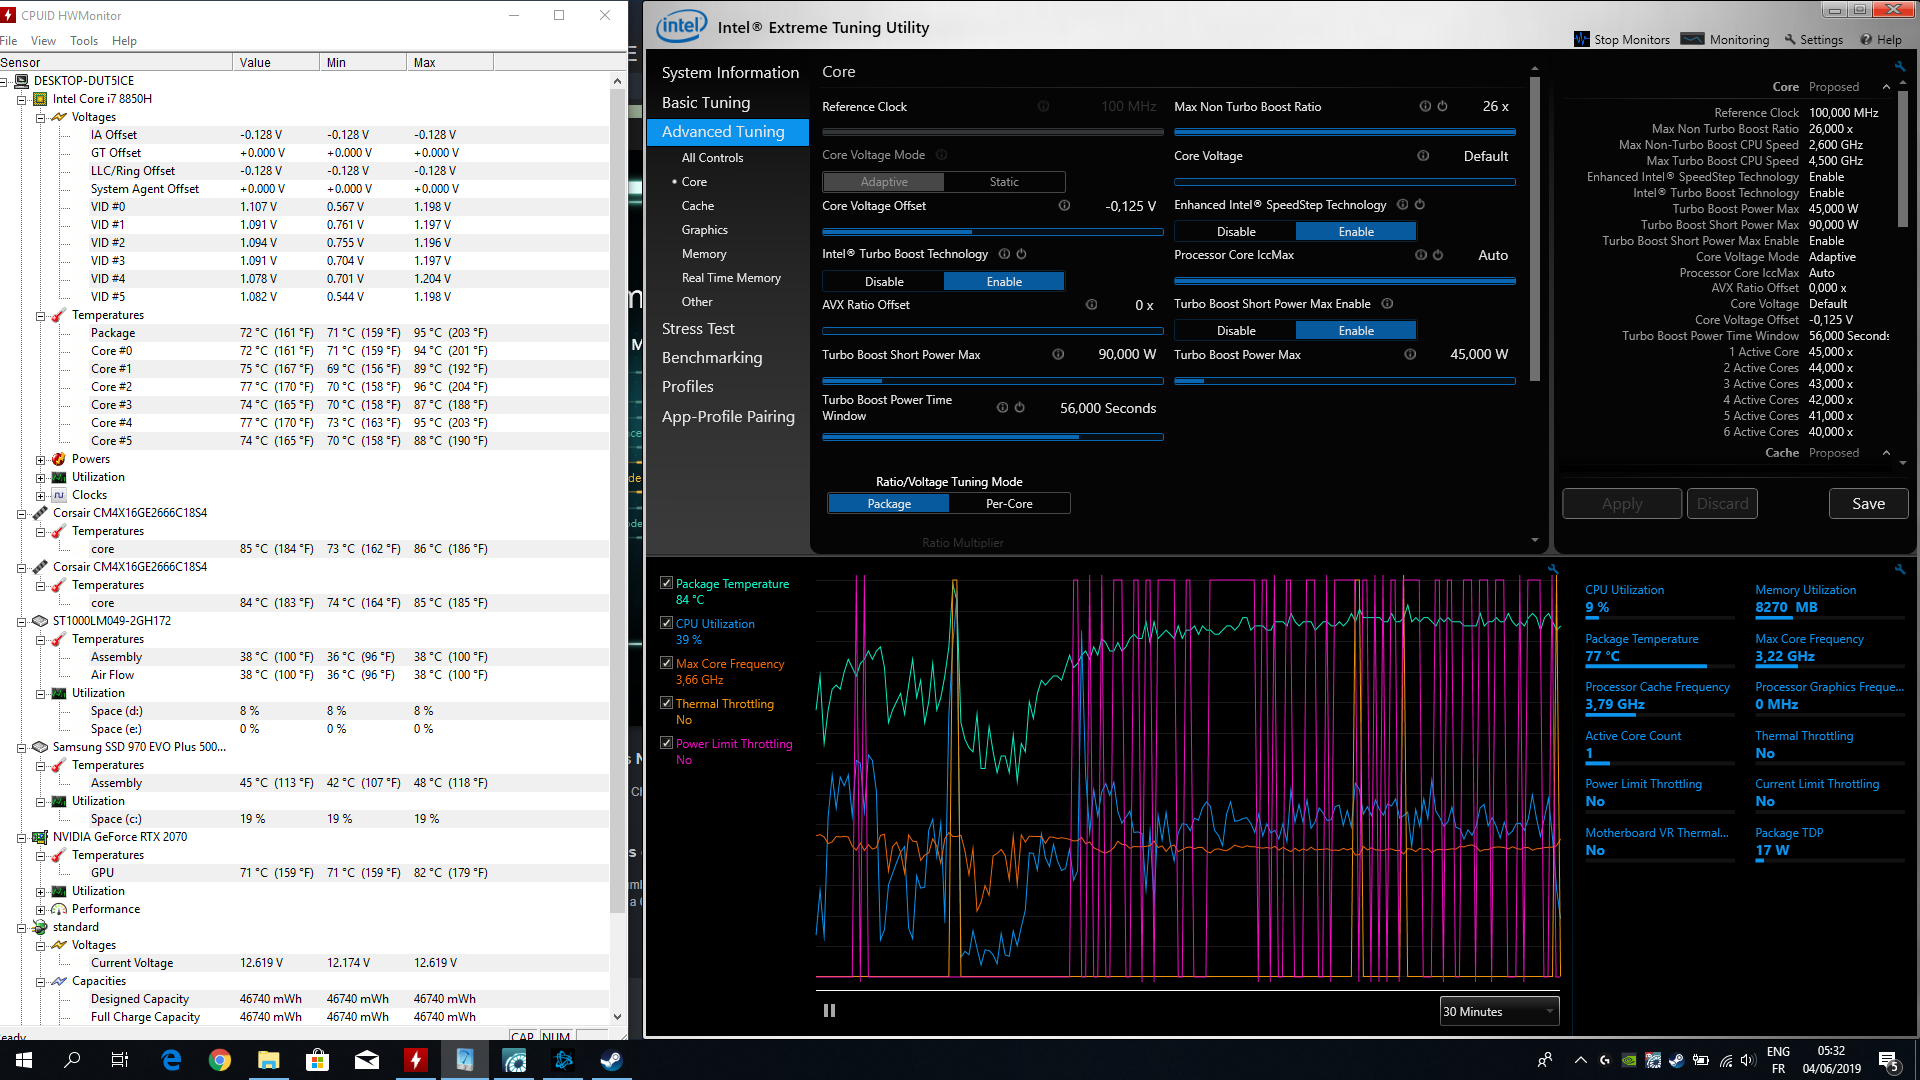Click info icon beside Core Voltage Mode
This screenshot has width=1920, height=1080.
[941, 155]
